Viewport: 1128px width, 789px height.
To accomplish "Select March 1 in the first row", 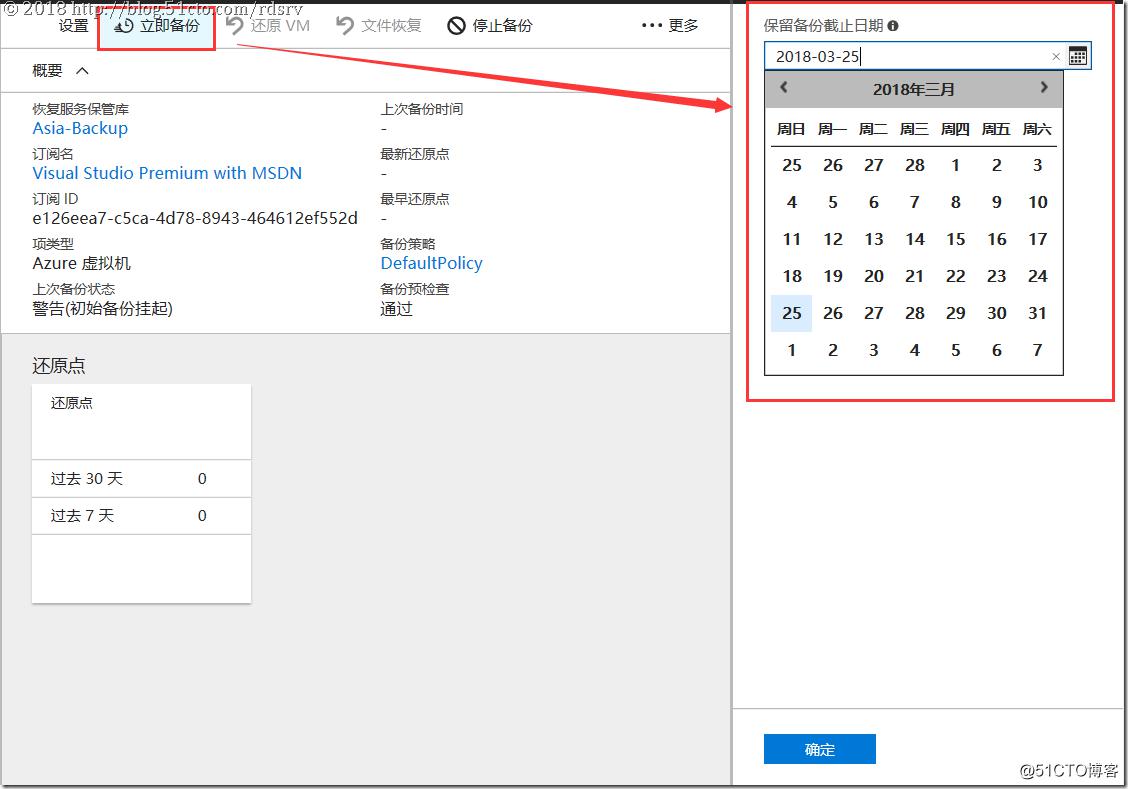I will click(x=955, y=165).
